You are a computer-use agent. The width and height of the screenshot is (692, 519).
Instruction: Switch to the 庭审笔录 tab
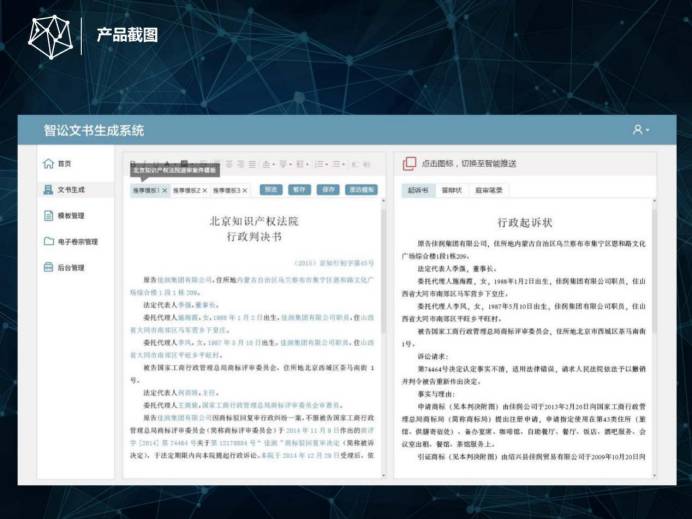coord(489,190)
